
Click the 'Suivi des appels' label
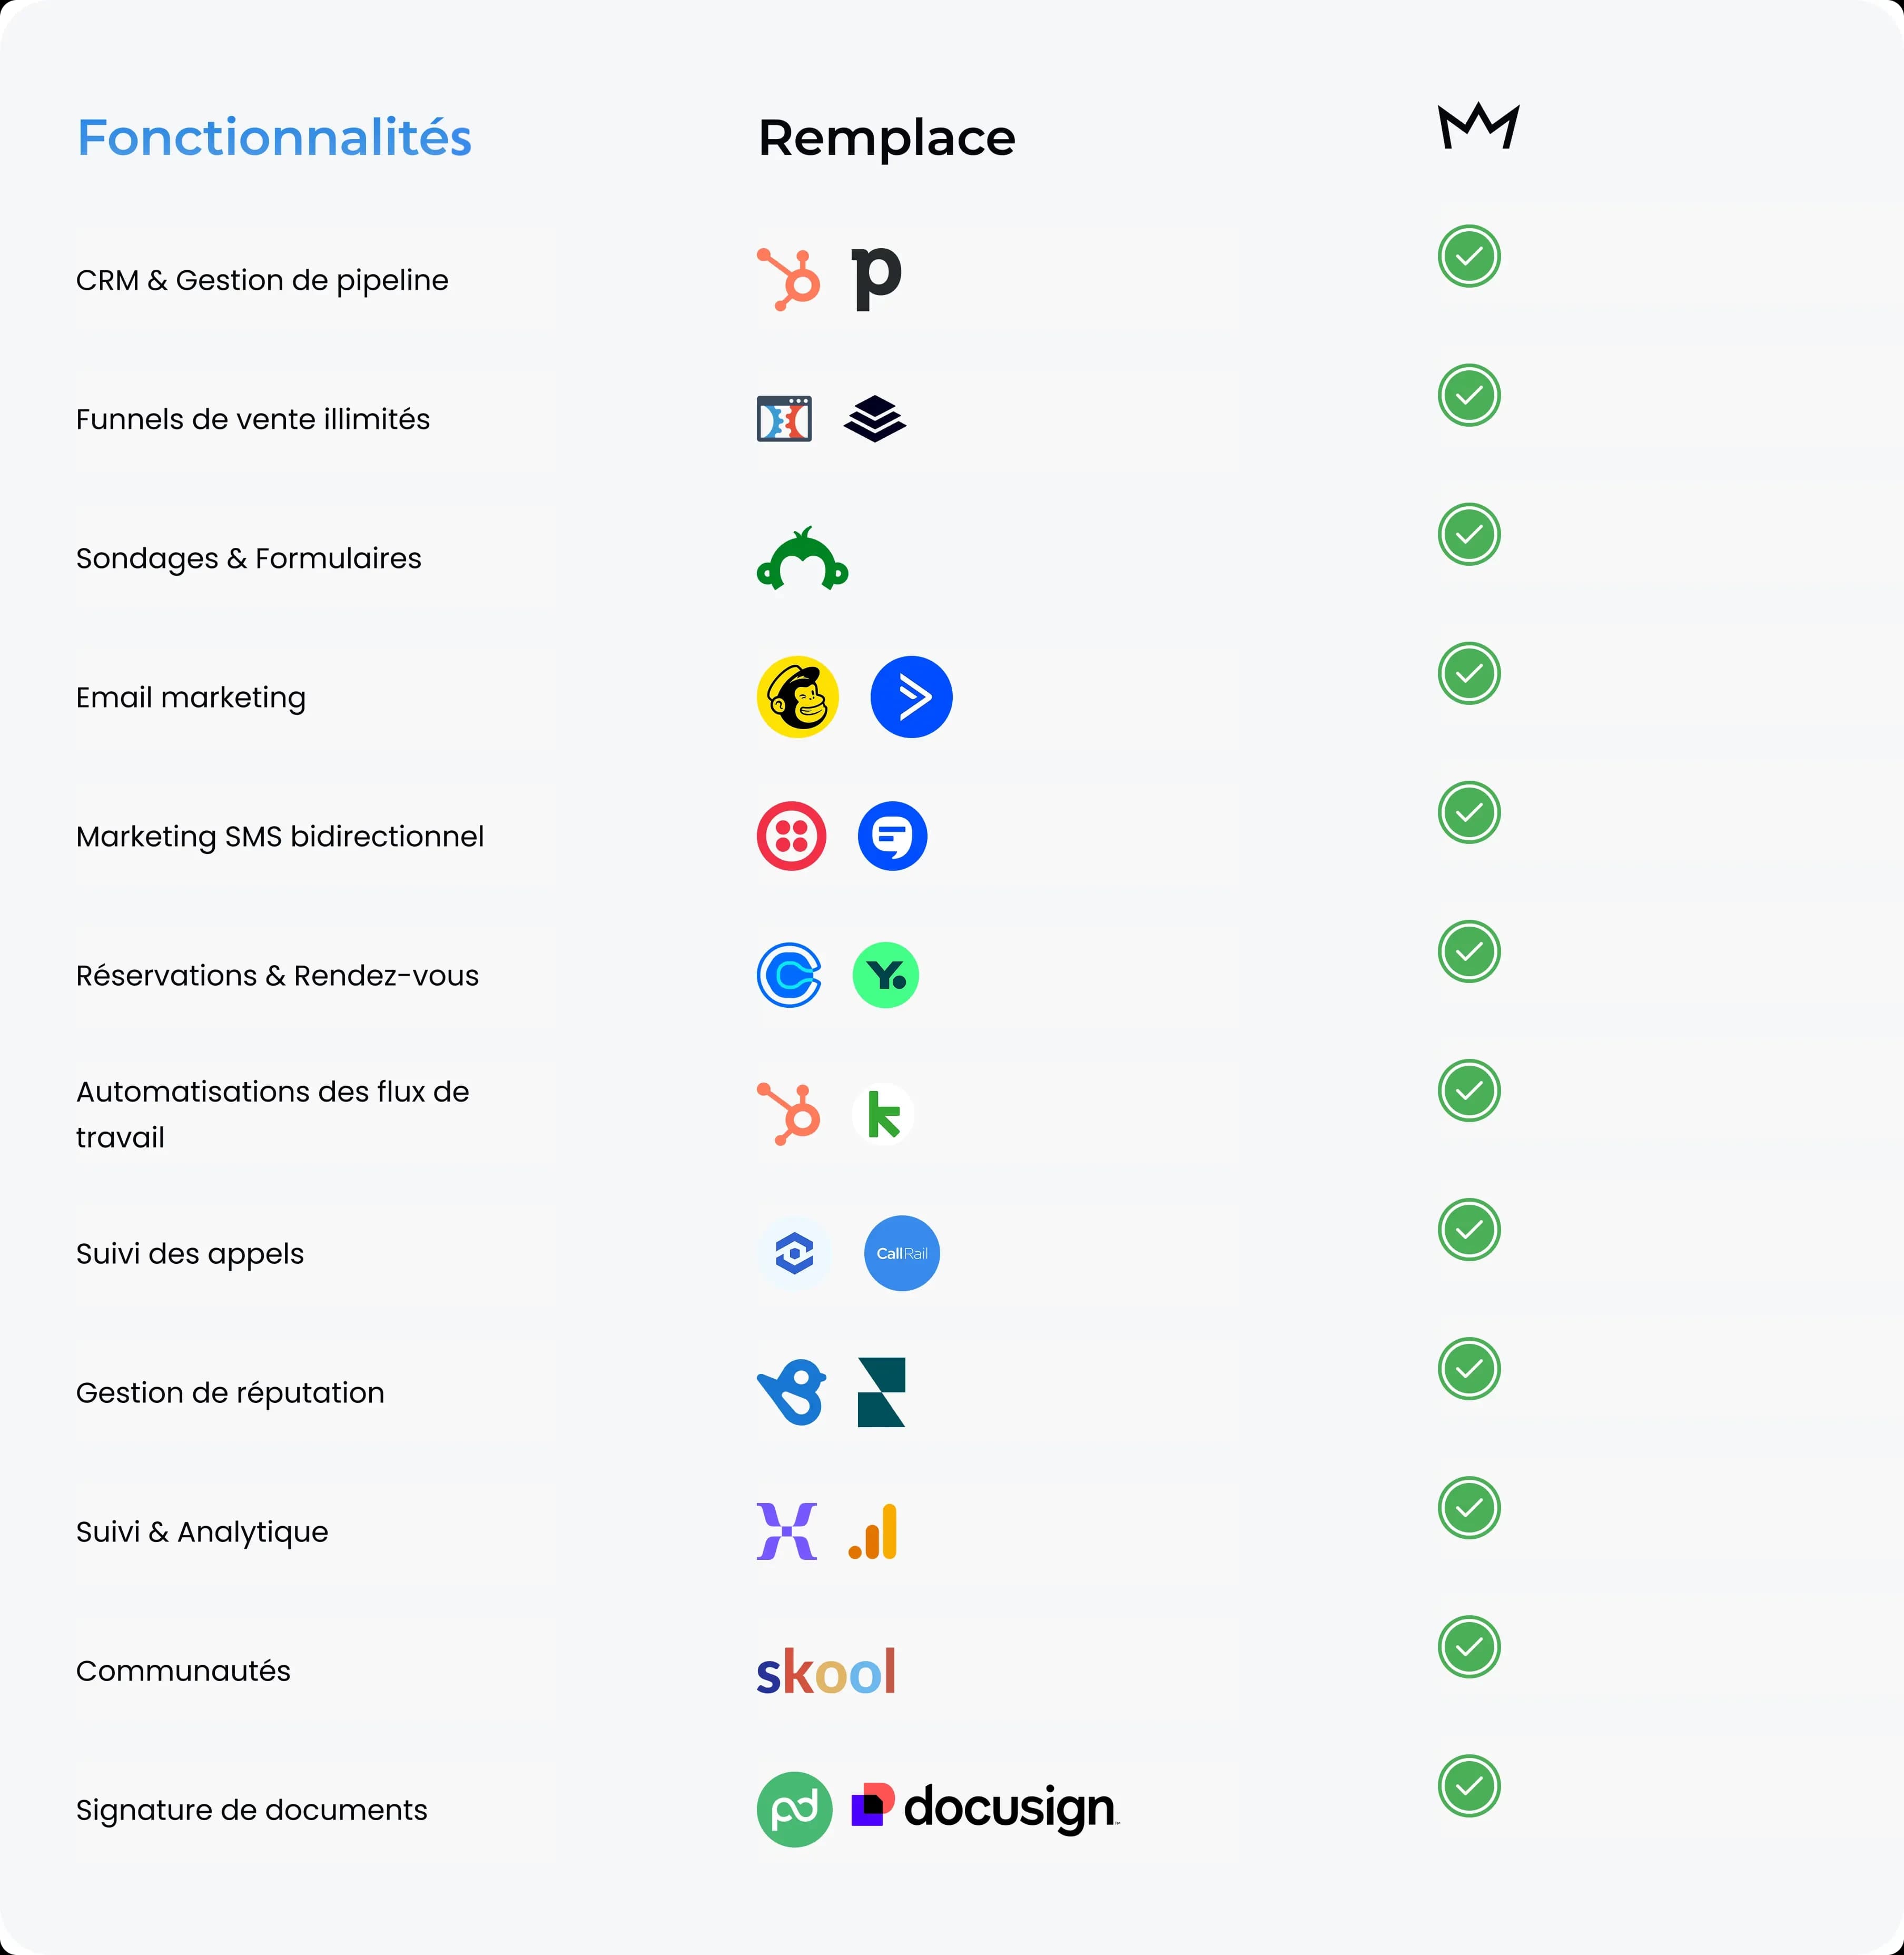pos(190,1254)
